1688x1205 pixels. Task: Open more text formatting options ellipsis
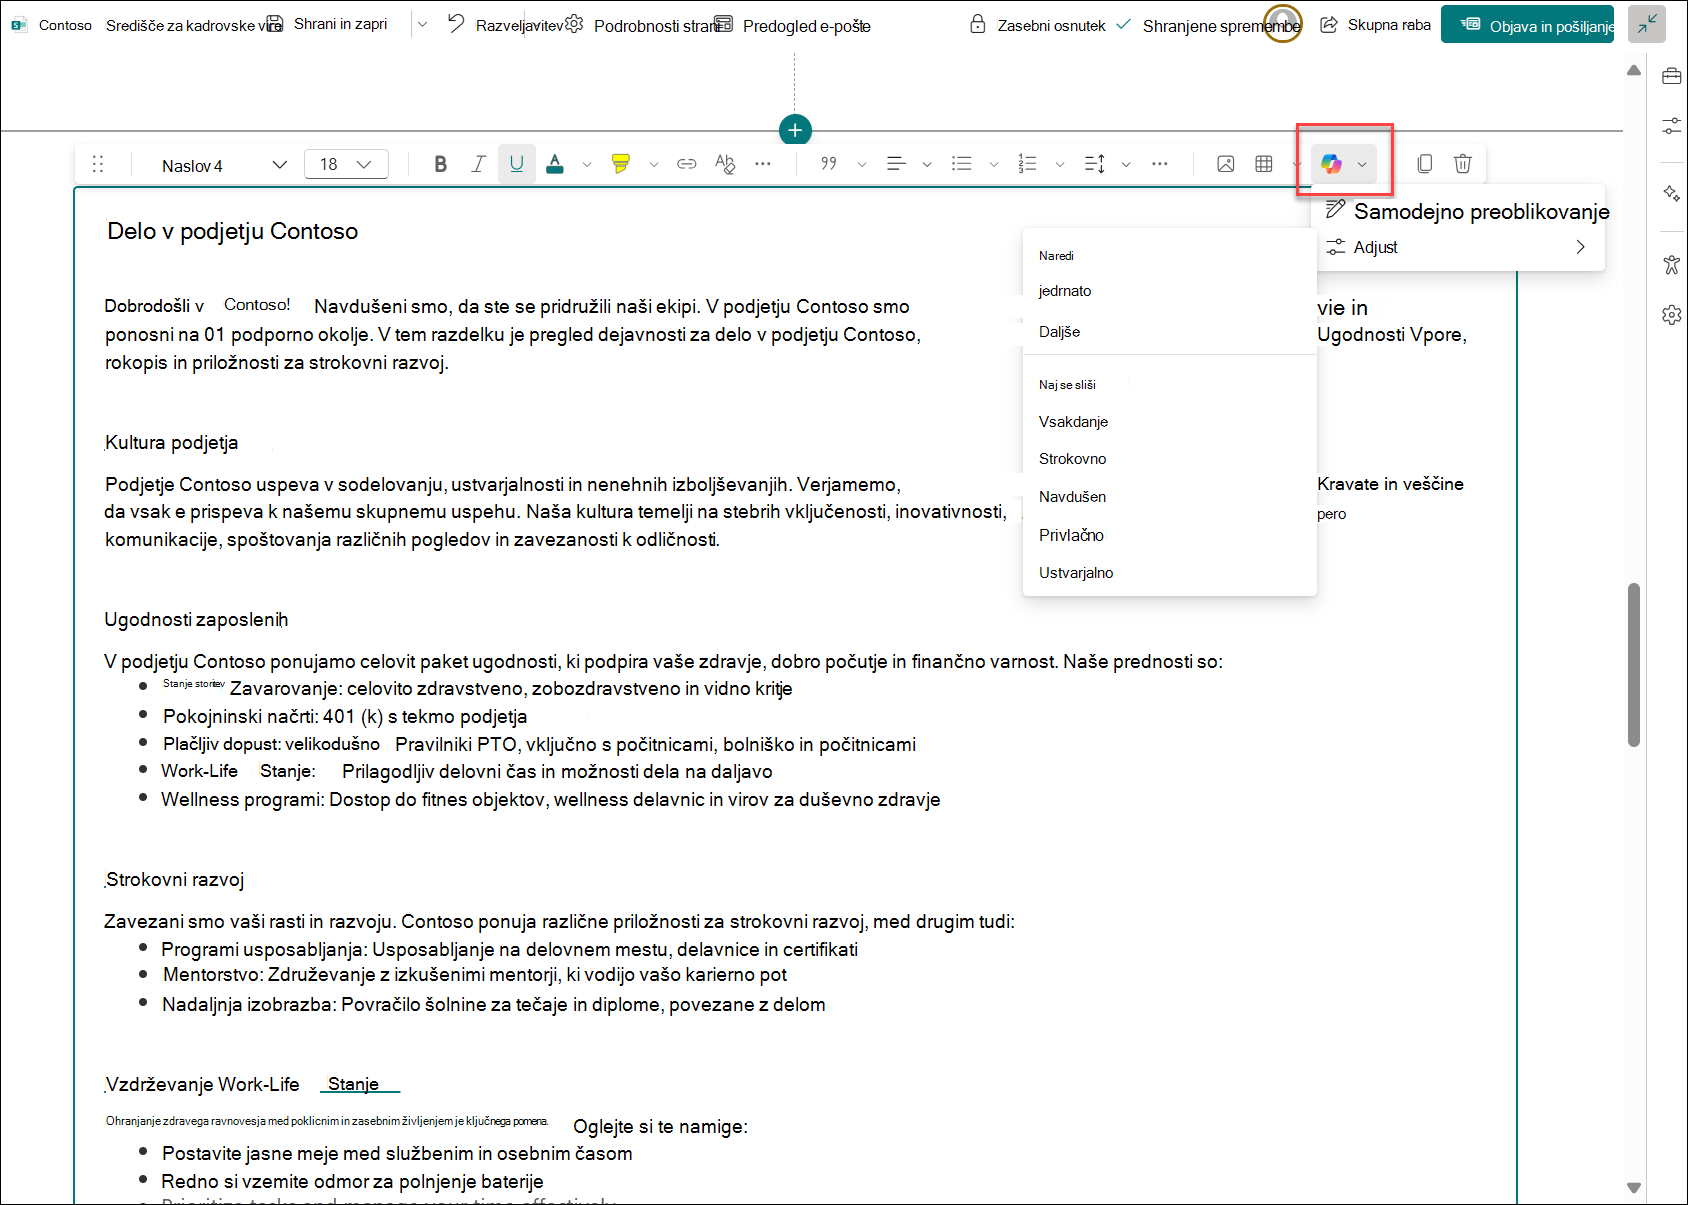click(763, 164)
